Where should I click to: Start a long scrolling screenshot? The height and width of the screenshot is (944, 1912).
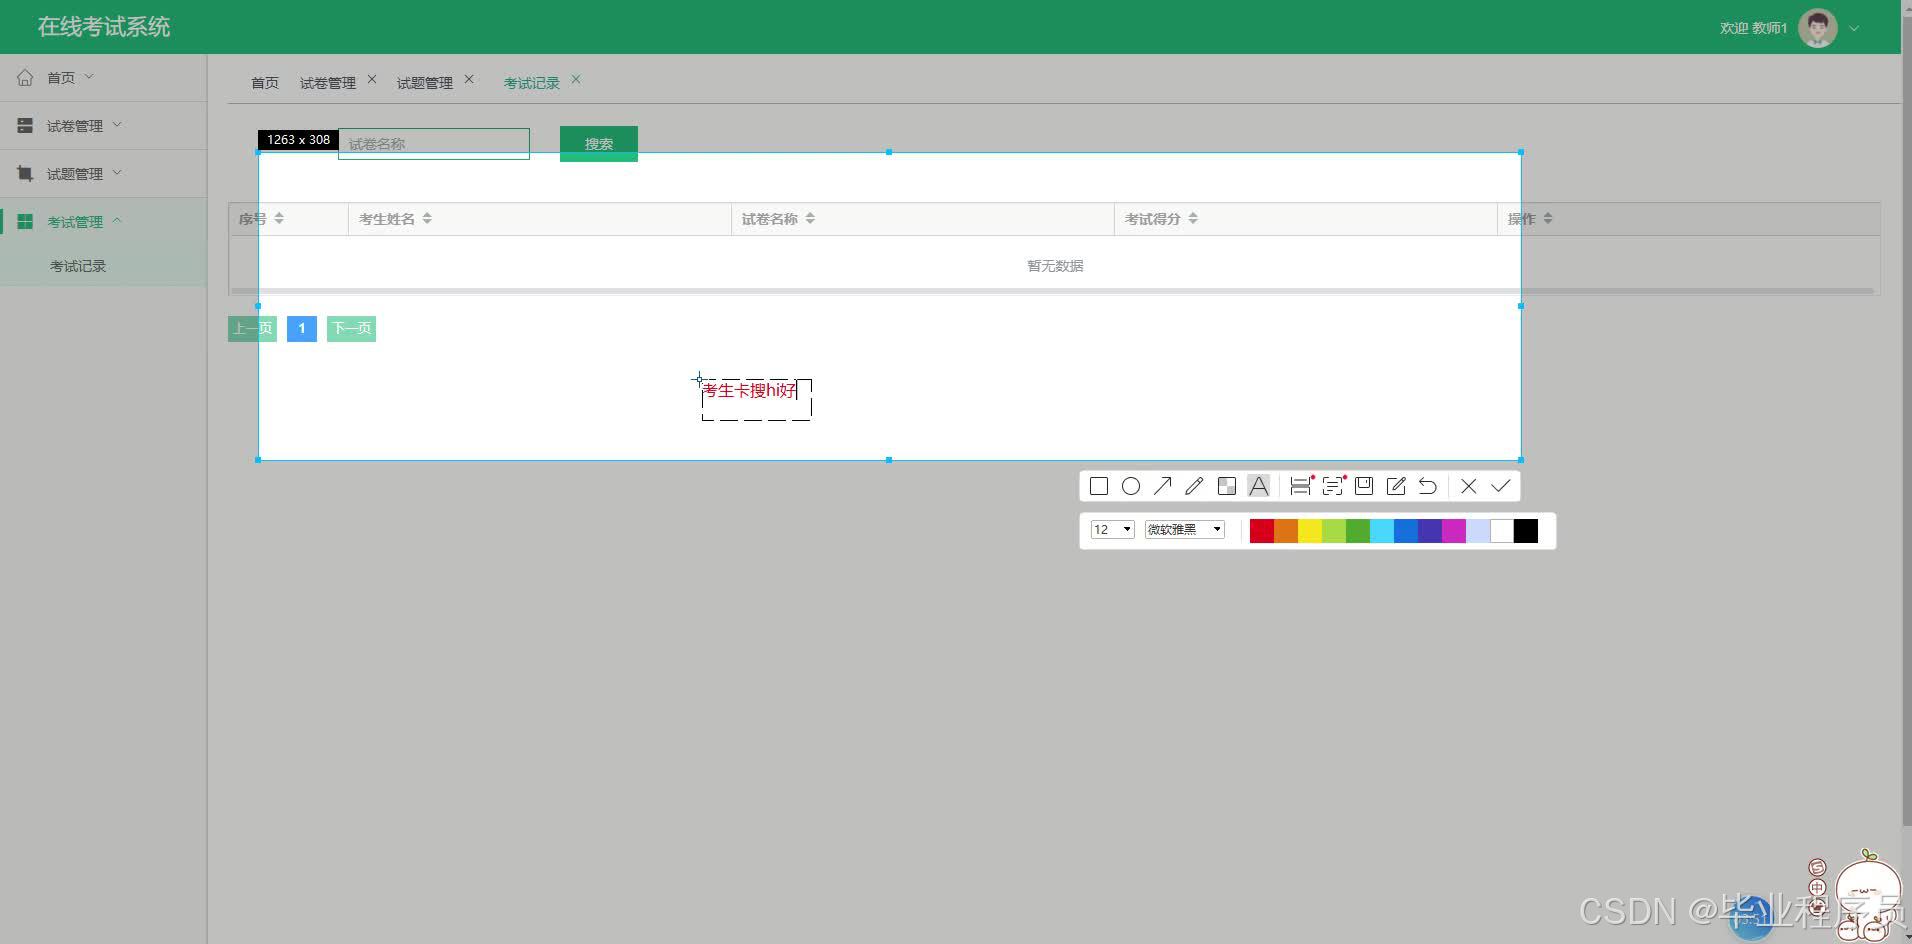1300,486
